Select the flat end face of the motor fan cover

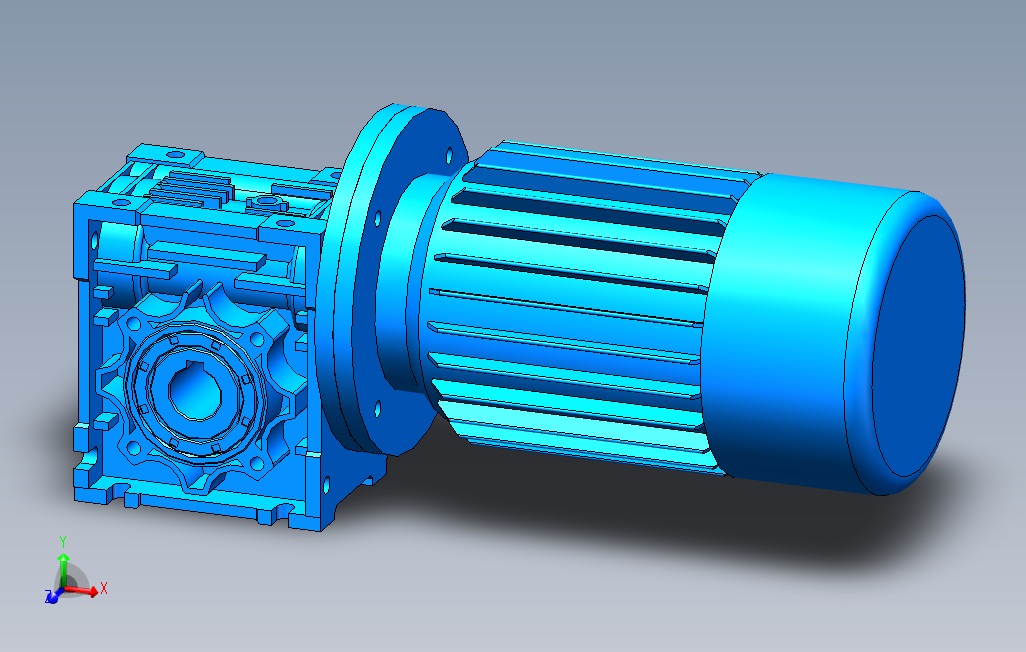tap(918, 346)
